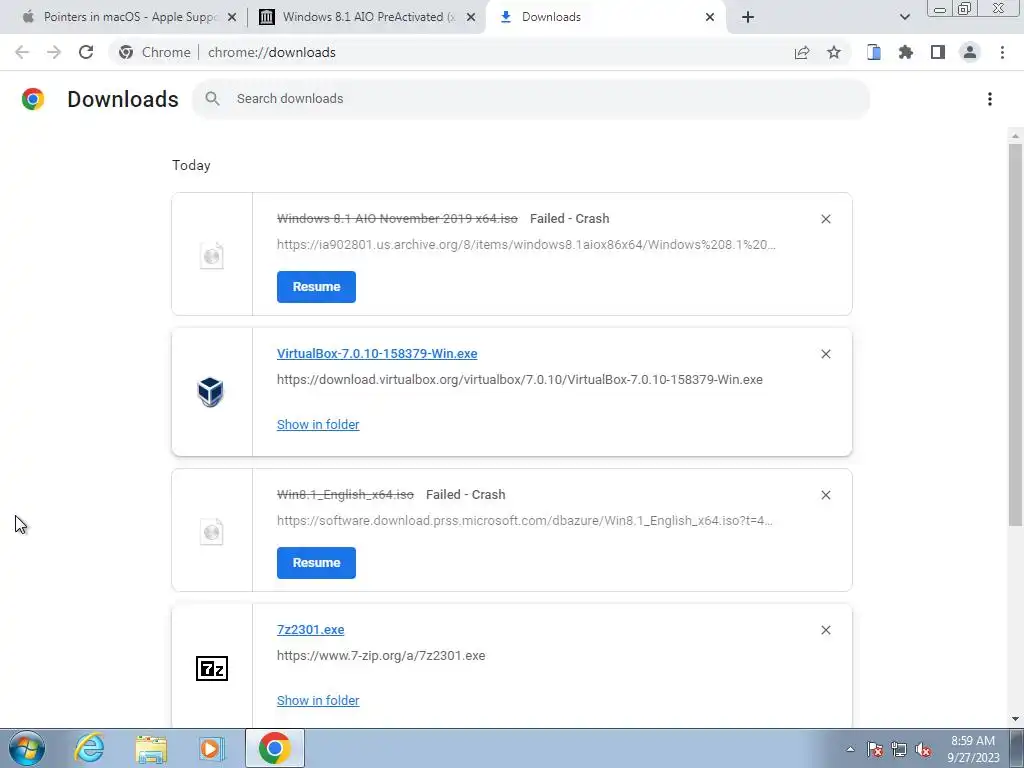Reload the downloads page
The width and height of the screenshot is (1024, 768).
click(86, 52)
